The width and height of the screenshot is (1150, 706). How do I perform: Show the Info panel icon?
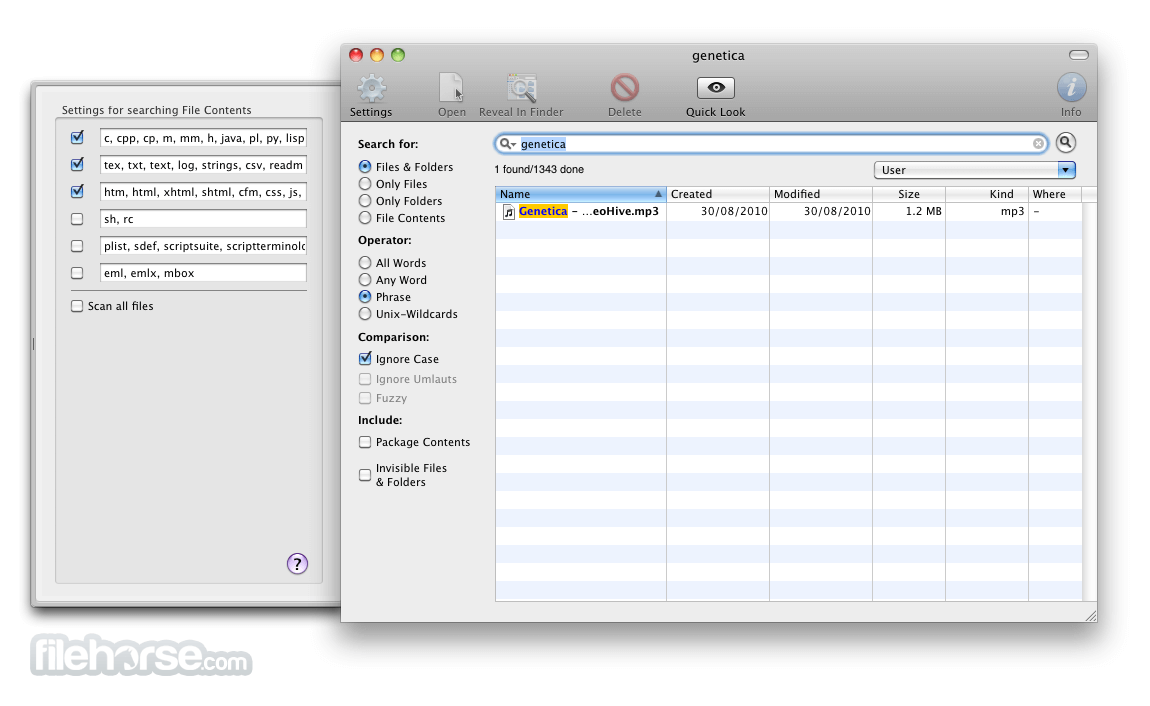1071,87
